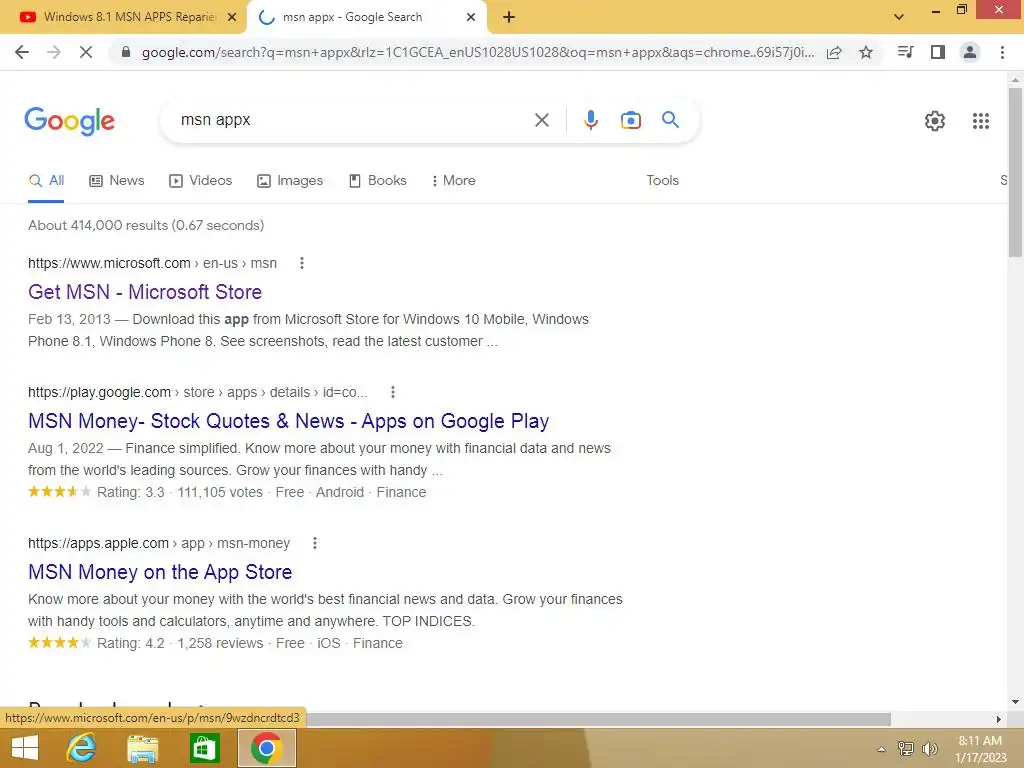This screenshot has height=768, width=1024.
Task: Go to Google logo home
Action: 69,121
